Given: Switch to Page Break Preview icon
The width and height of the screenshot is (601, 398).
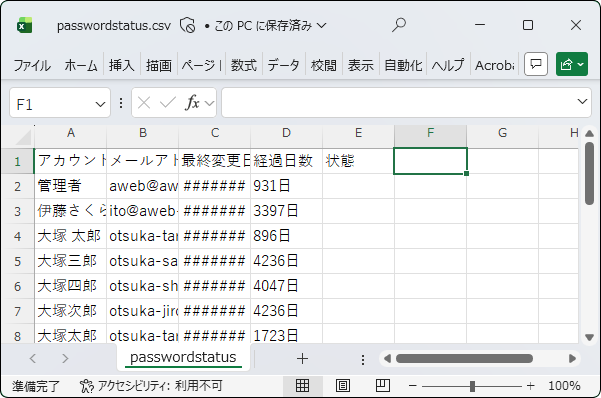Looking at the screenshot, I should 382,385.
